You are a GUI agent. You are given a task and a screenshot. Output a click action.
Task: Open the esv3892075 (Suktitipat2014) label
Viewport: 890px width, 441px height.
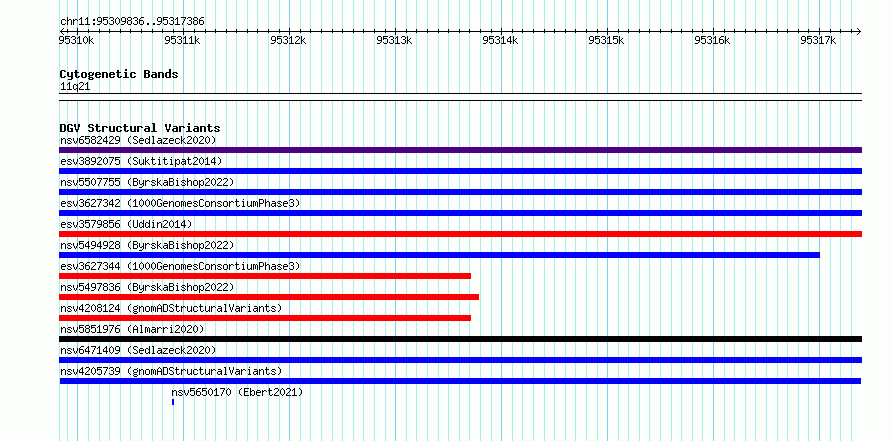pos(141,161)
